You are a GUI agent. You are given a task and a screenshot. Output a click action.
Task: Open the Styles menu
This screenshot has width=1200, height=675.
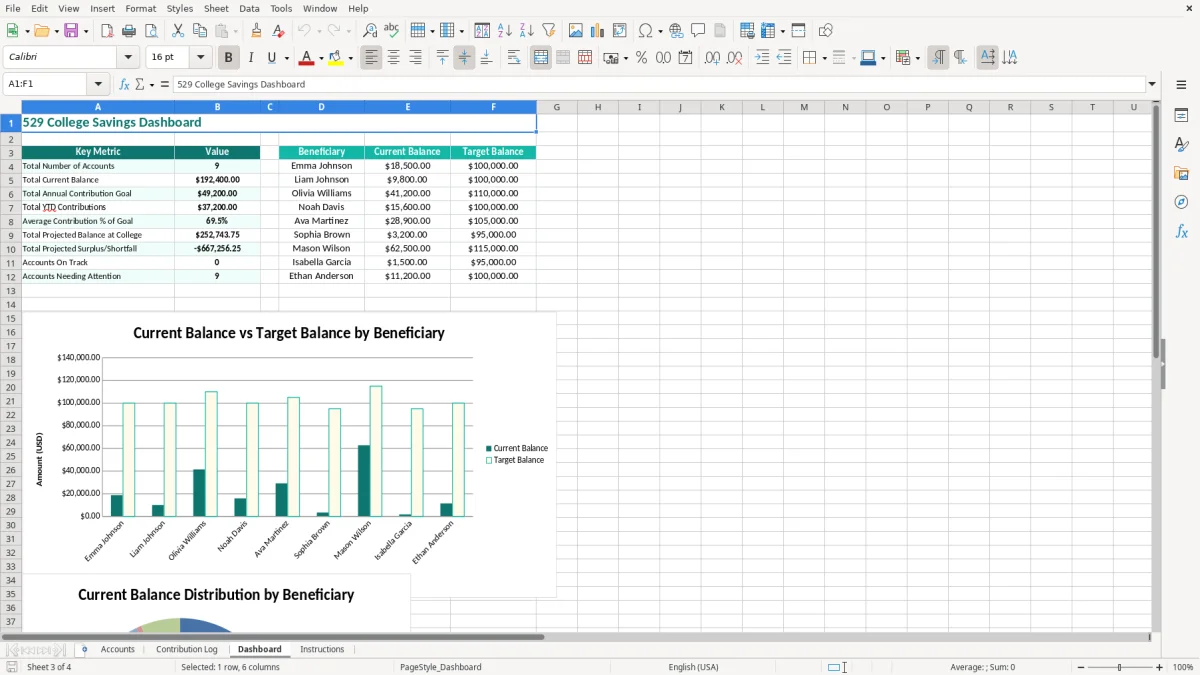[180, 8]
